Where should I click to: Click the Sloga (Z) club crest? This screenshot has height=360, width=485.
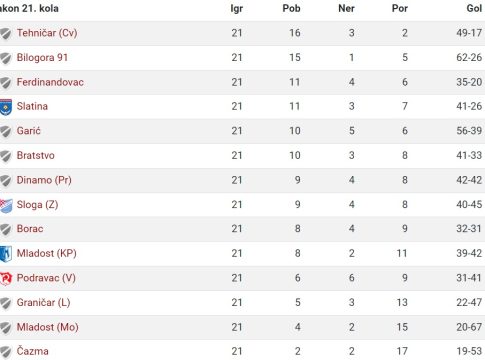6,205
